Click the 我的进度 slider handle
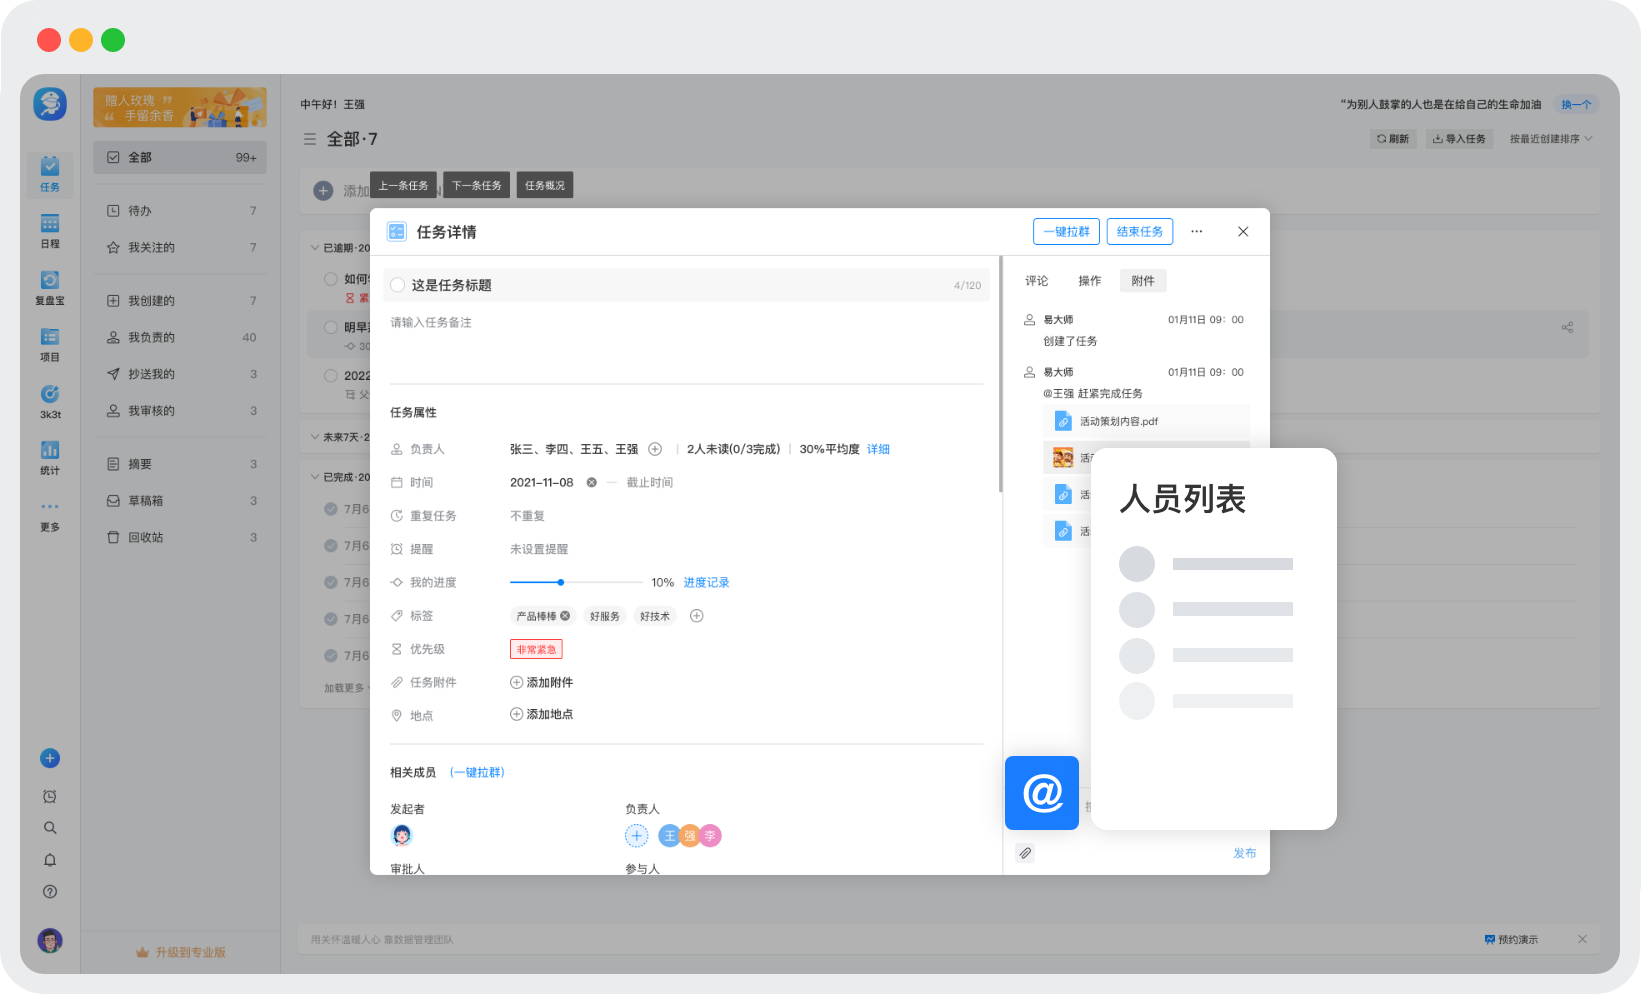Image resolution: width=1641 pixels, height=994 pixels. [561, 582]
